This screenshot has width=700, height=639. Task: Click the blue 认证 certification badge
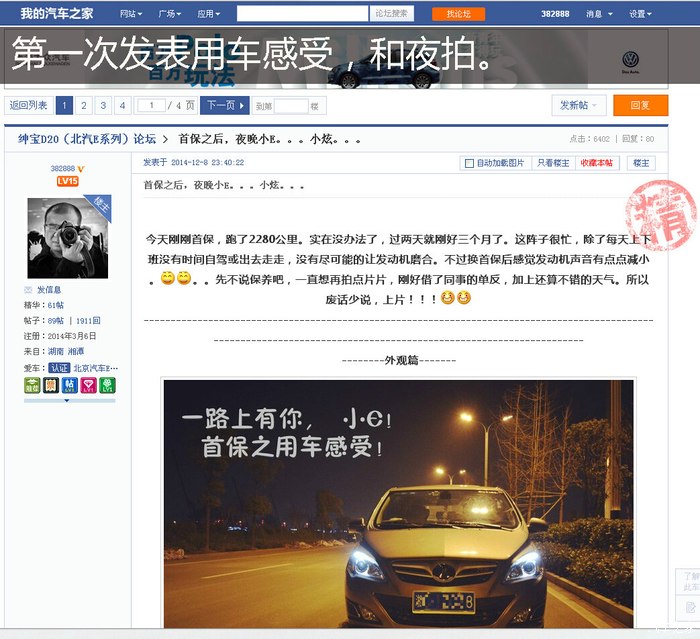60,368
